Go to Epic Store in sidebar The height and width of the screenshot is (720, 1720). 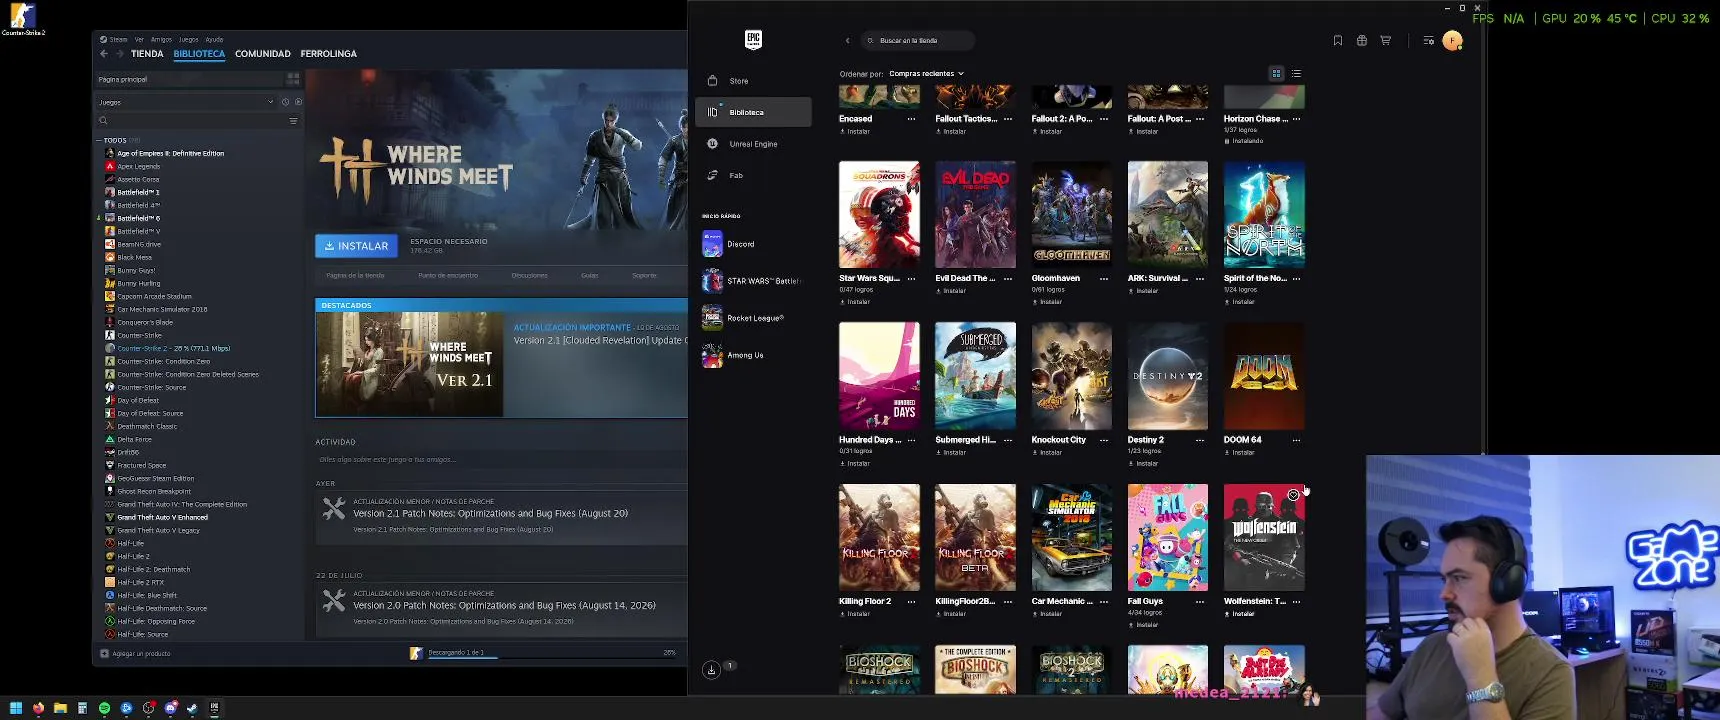[753, 81]
